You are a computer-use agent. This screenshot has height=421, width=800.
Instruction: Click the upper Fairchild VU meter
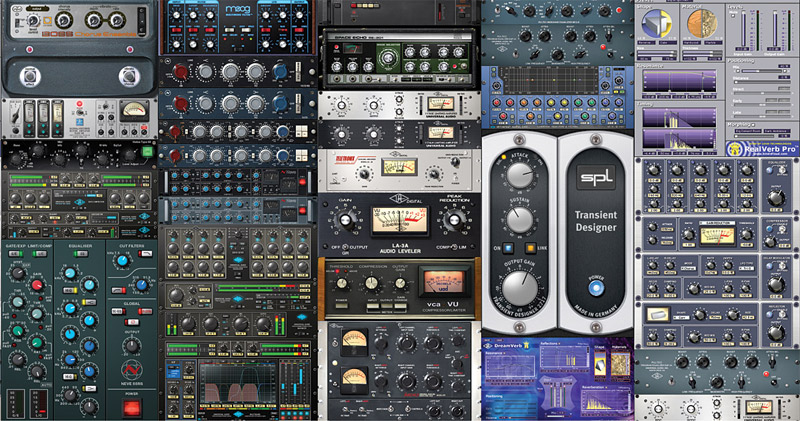tap(354, 341)
